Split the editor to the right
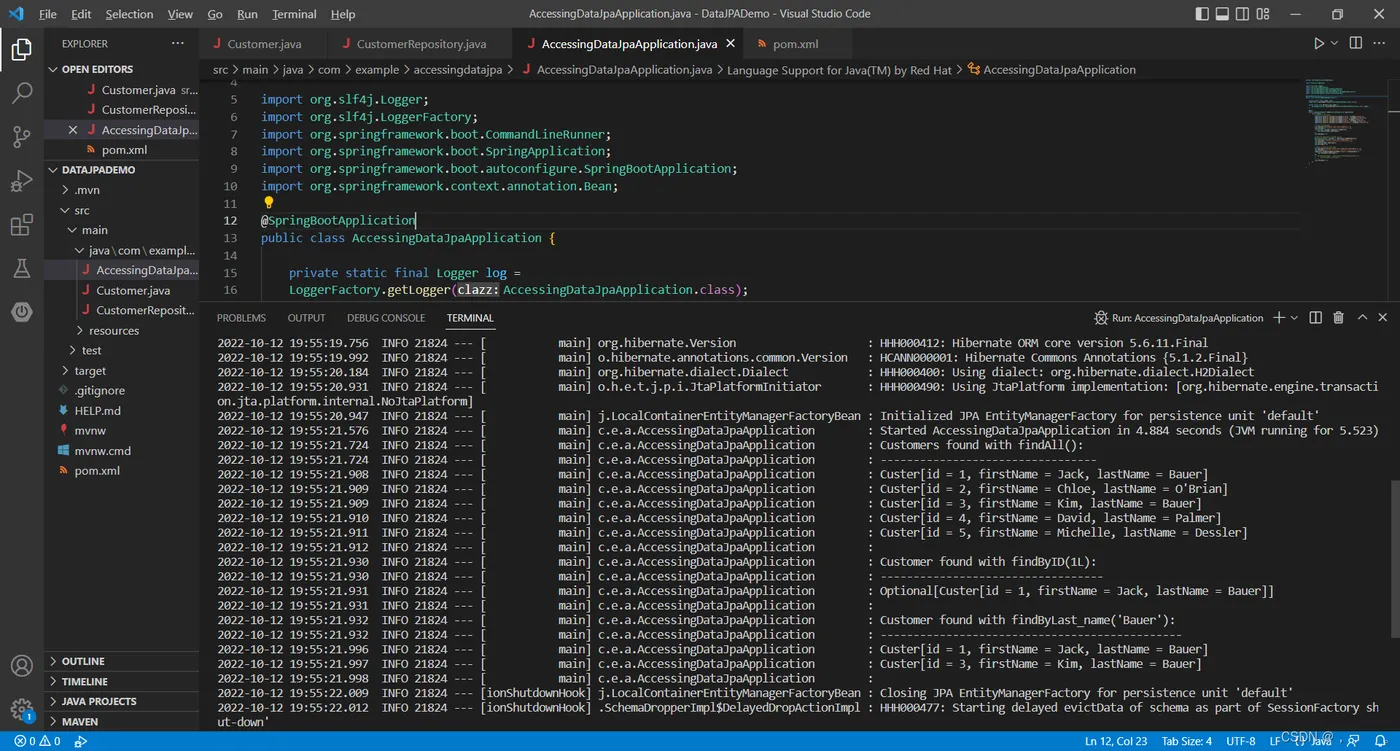1400x751 pixels. (1356, 44)
